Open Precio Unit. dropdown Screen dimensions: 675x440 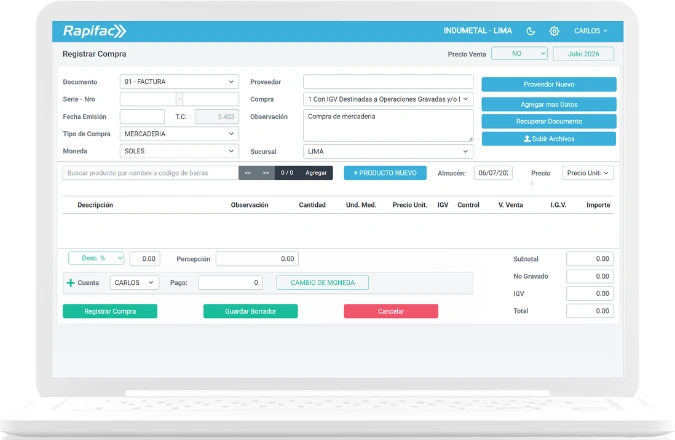[588, 173]
